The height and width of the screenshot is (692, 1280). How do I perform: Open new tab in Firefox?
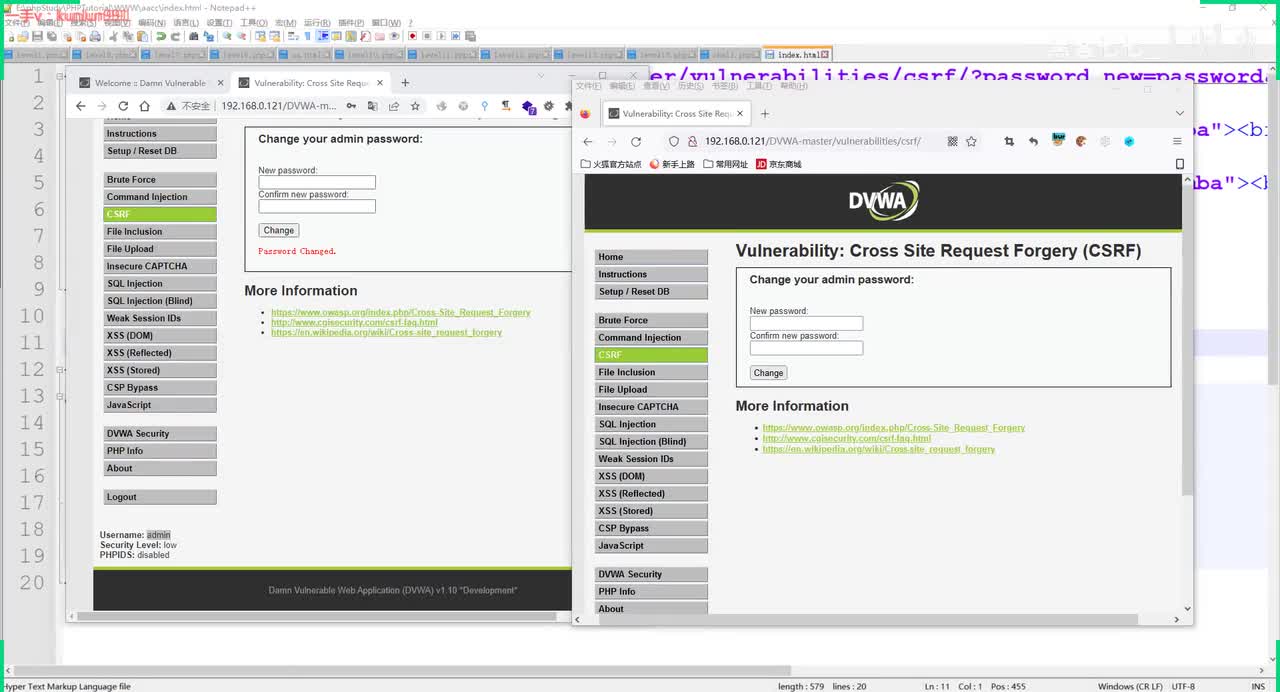[765, 114]
